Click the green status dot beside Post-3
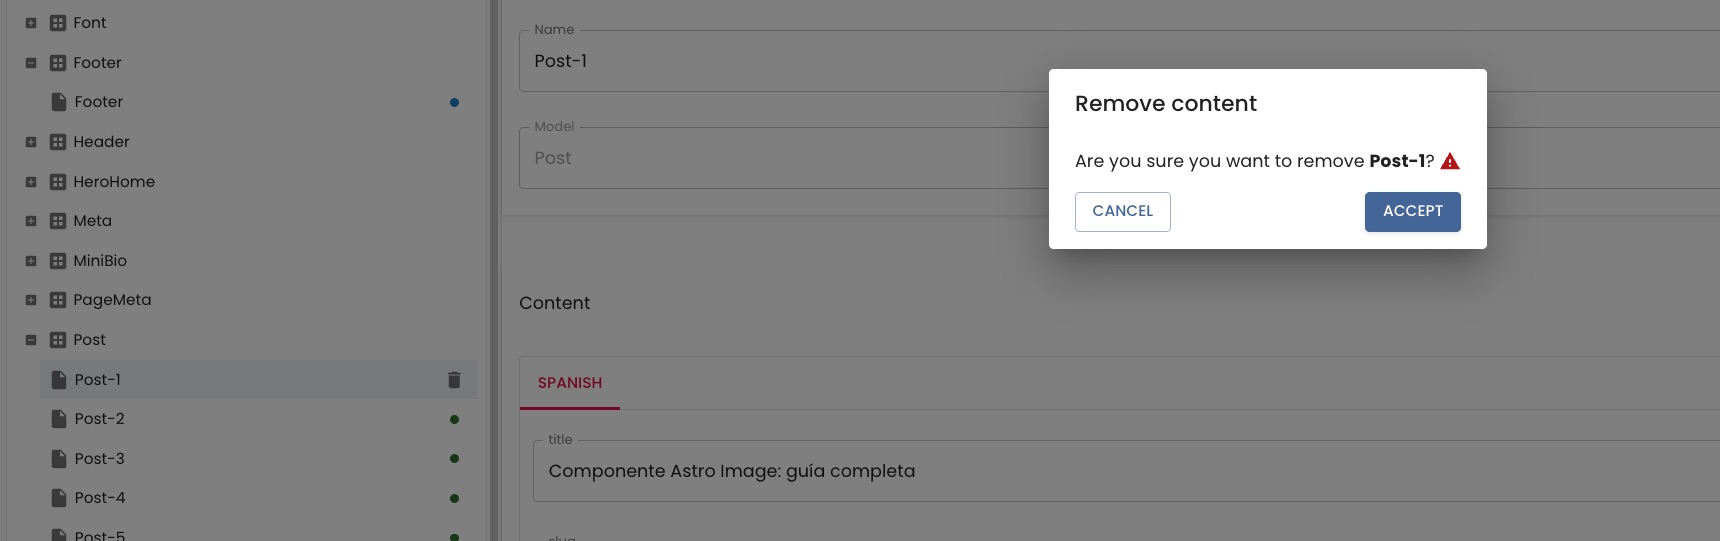This screenshot has width=1720, height=541. [x=454, y=459]
